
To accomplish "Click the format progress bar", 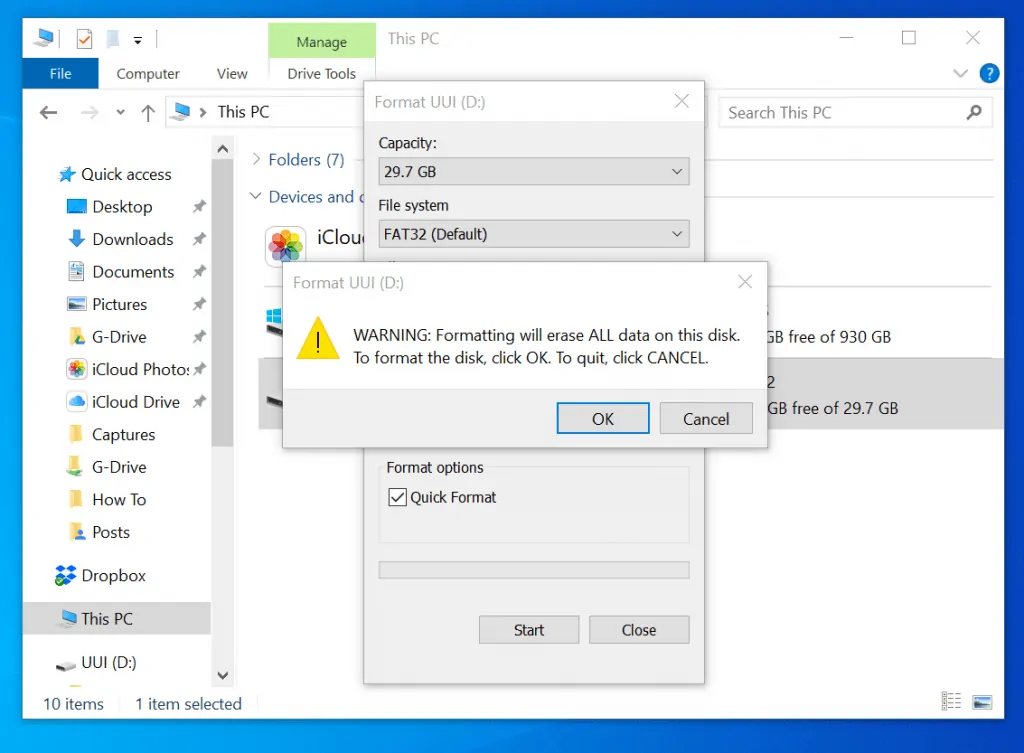I will (534, 570).
